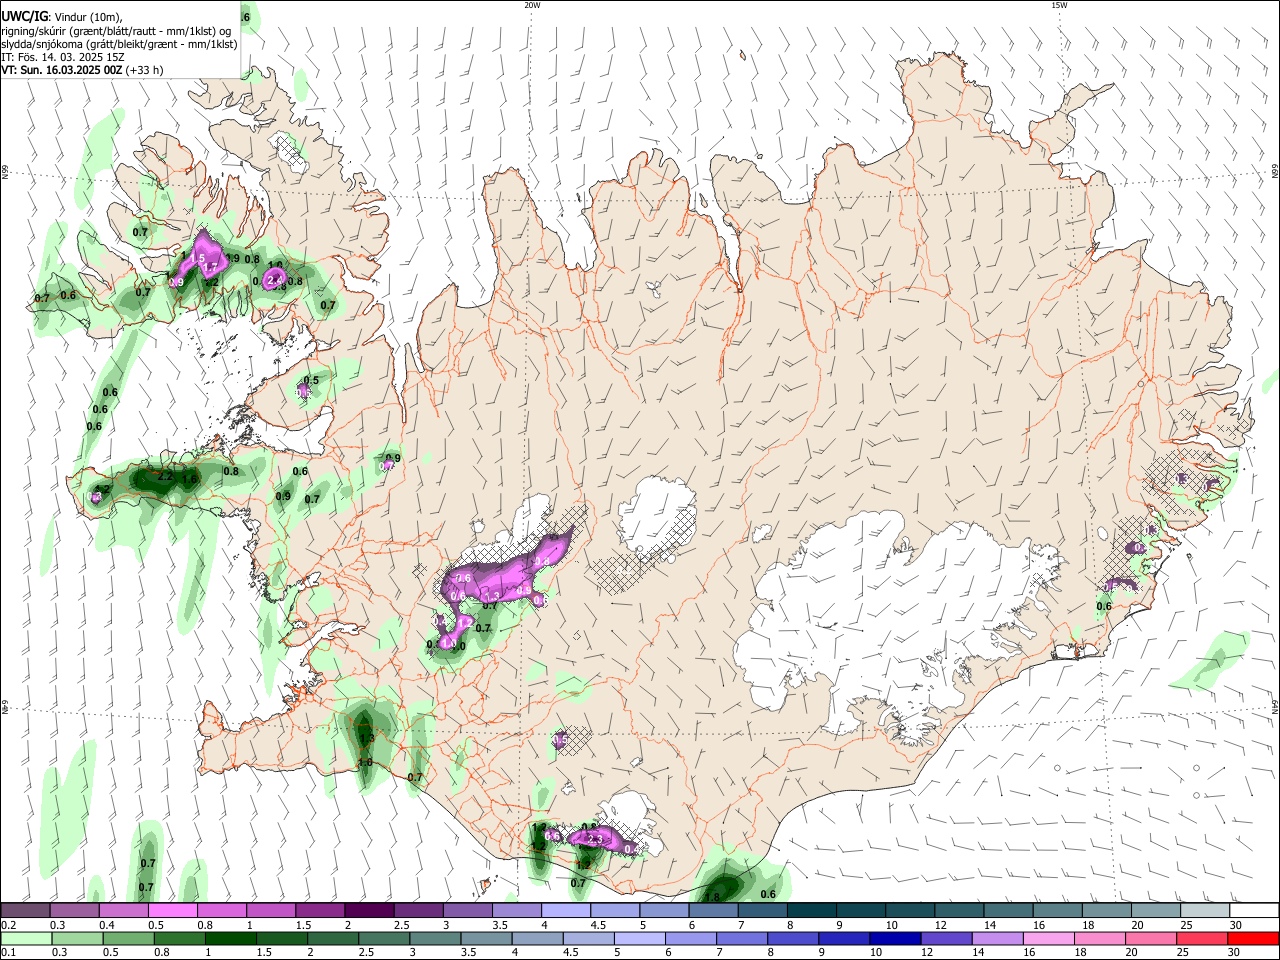Click the '0.5' purple value on the 64N line
Image resolution: width=1280 pixels, height=960 pixels.
560,739
